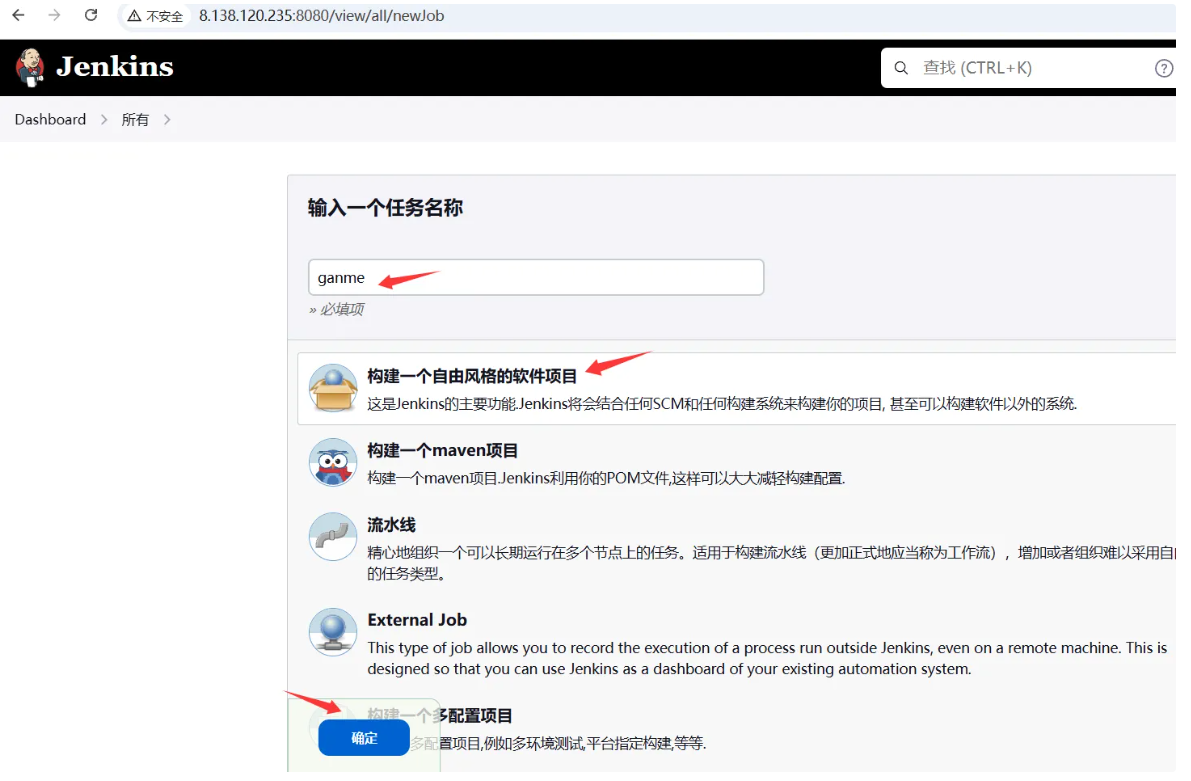
Task: Click the pipeline pipe icon
Action: click(x=333, y=536)
